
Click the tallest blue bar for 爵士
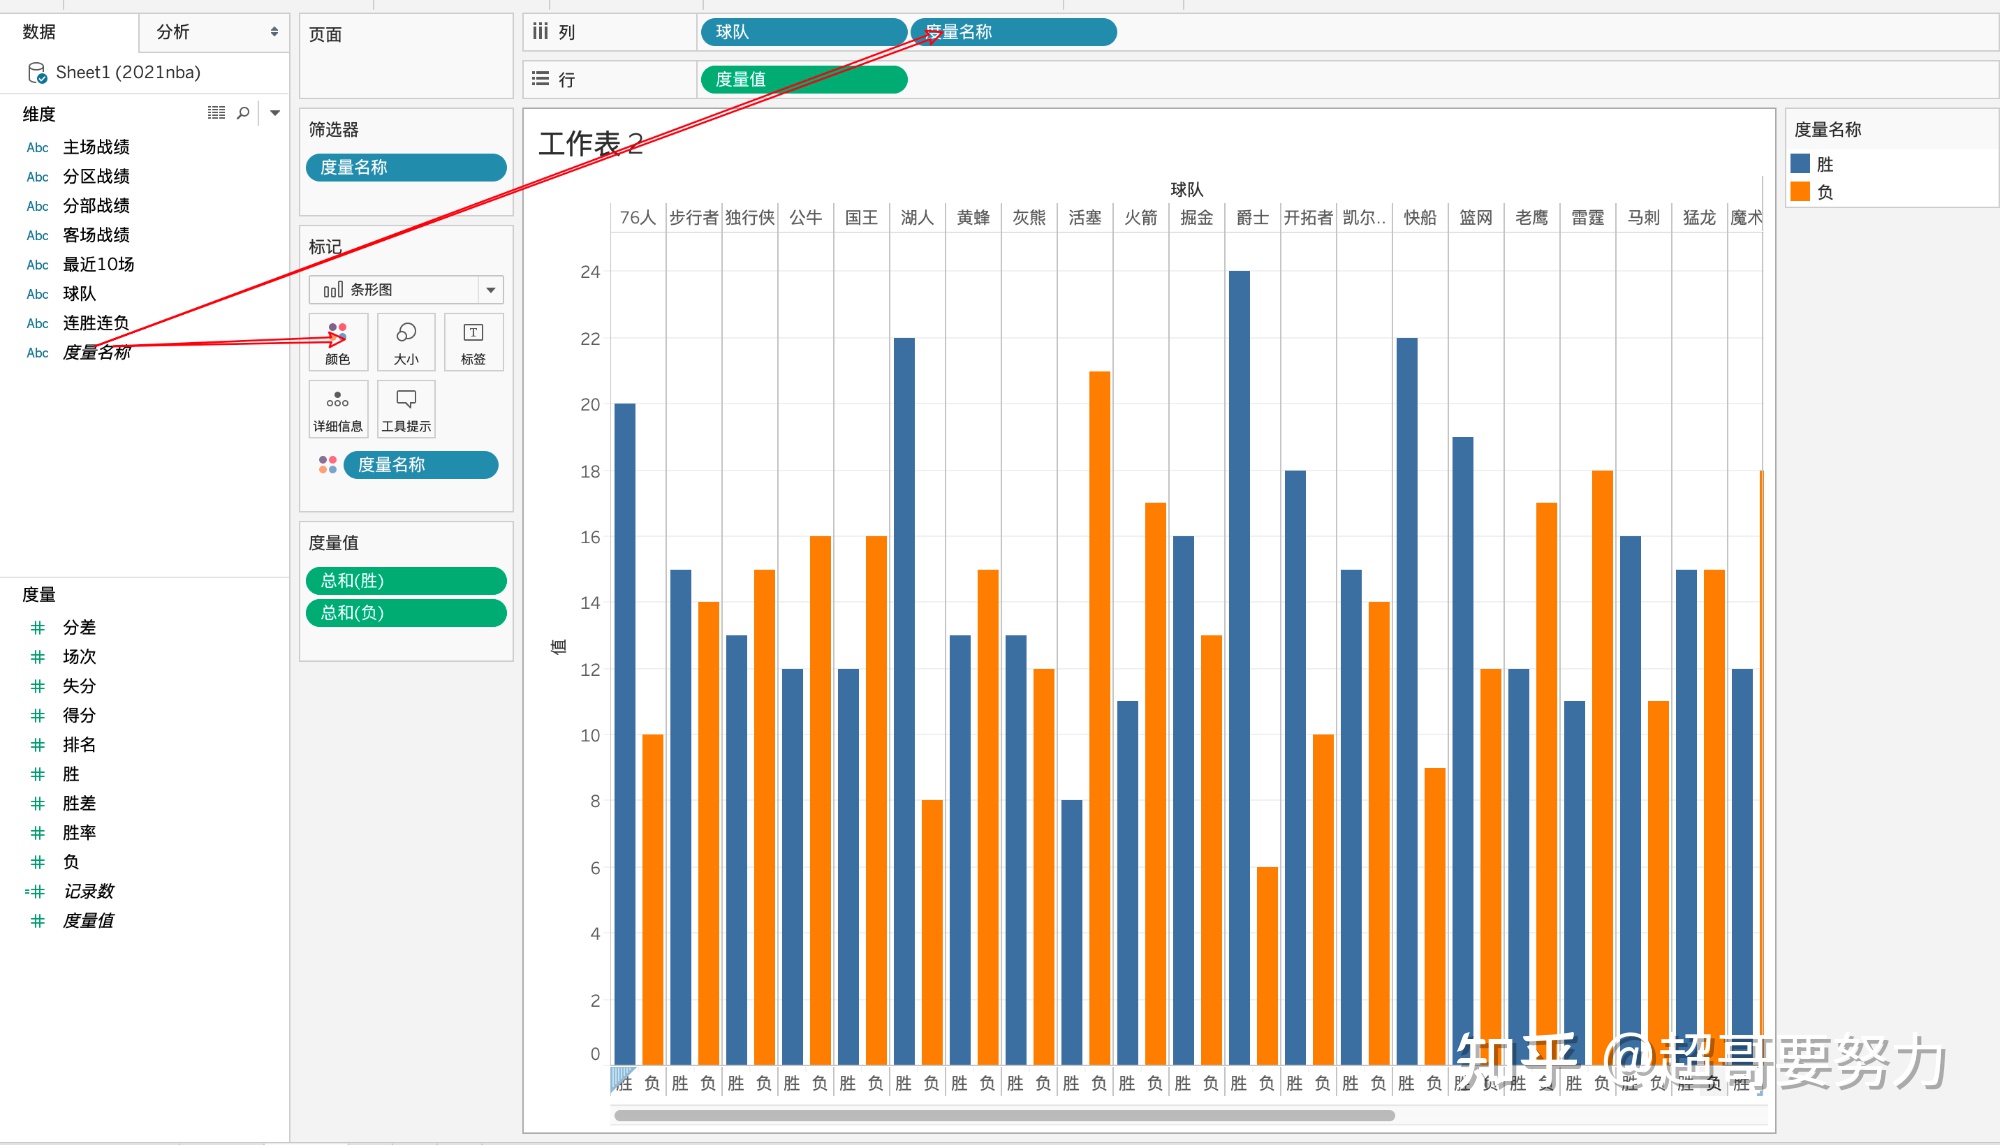[1239, 667]
